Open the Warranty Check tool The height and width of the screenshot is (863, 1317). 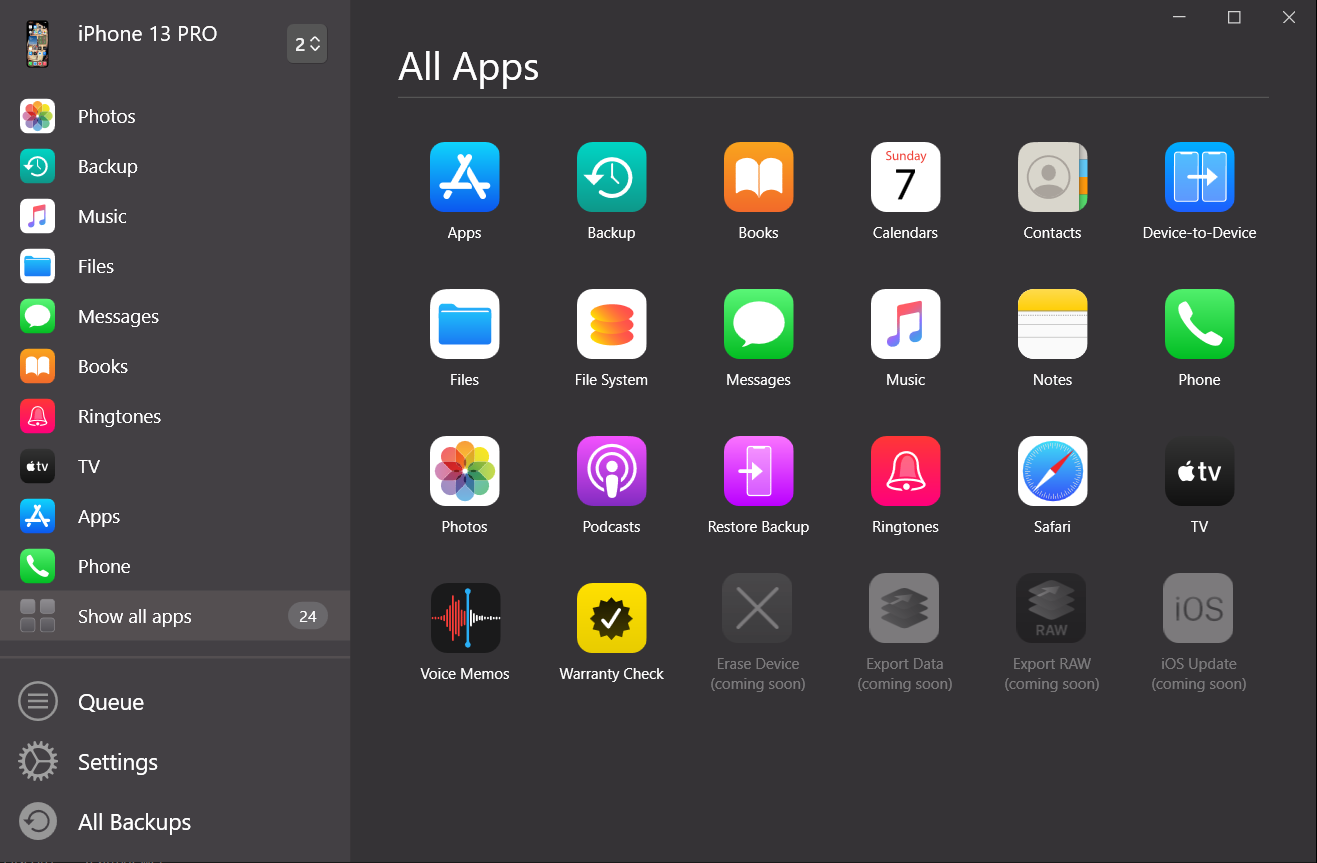point(611,618)
